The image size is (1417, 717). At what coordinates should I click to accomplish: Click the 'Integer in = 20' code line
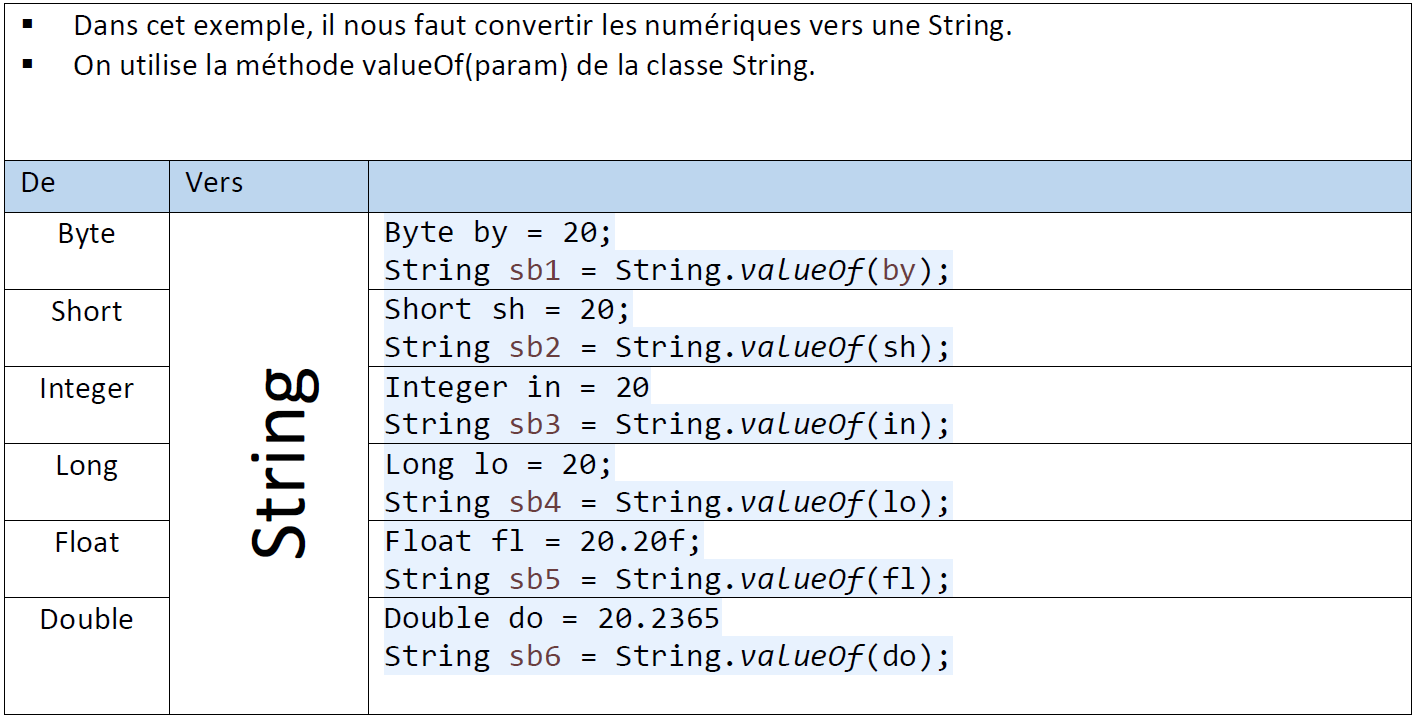tap(517, 387)
